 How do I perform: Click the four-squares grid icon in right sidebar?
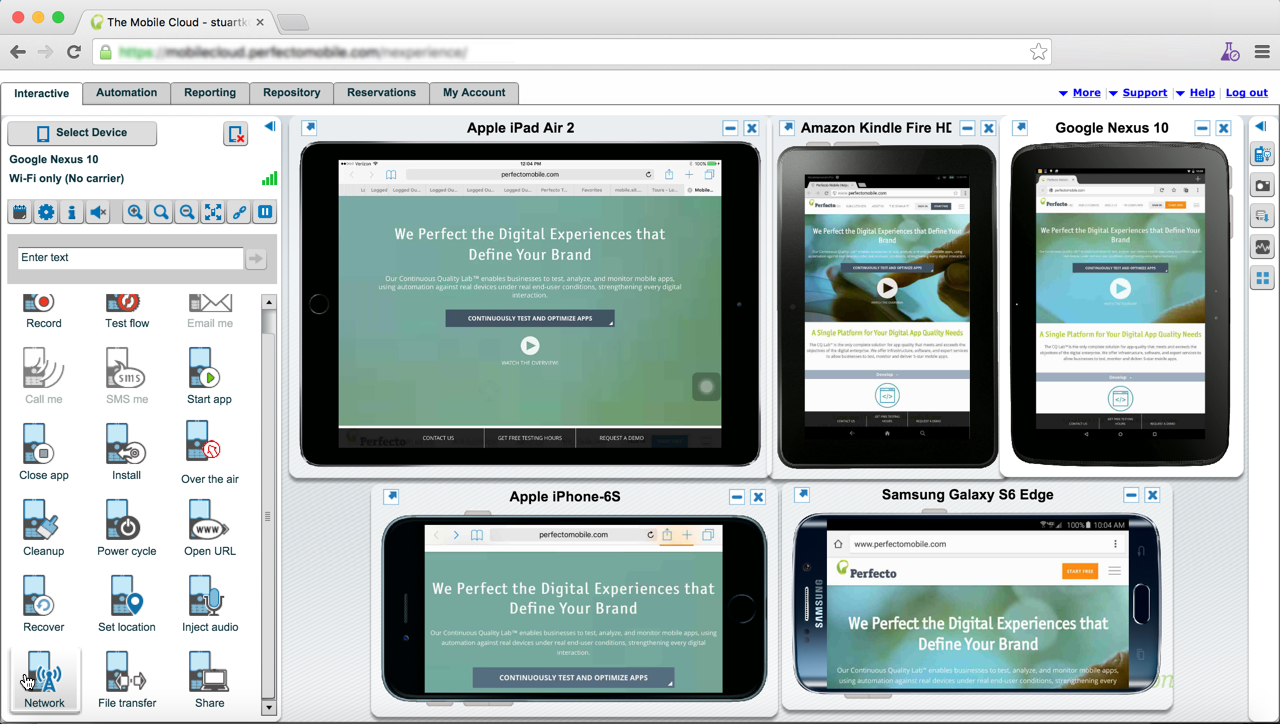pos(1262,278)
